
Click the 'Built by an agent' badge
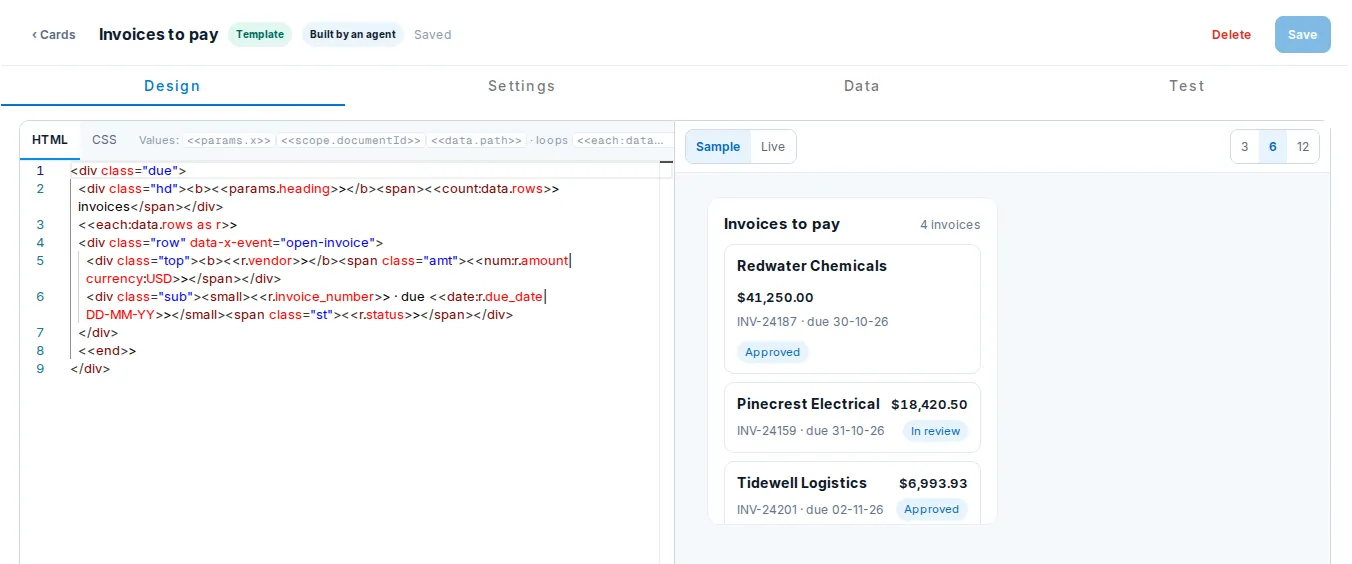[x=353, y=34]
